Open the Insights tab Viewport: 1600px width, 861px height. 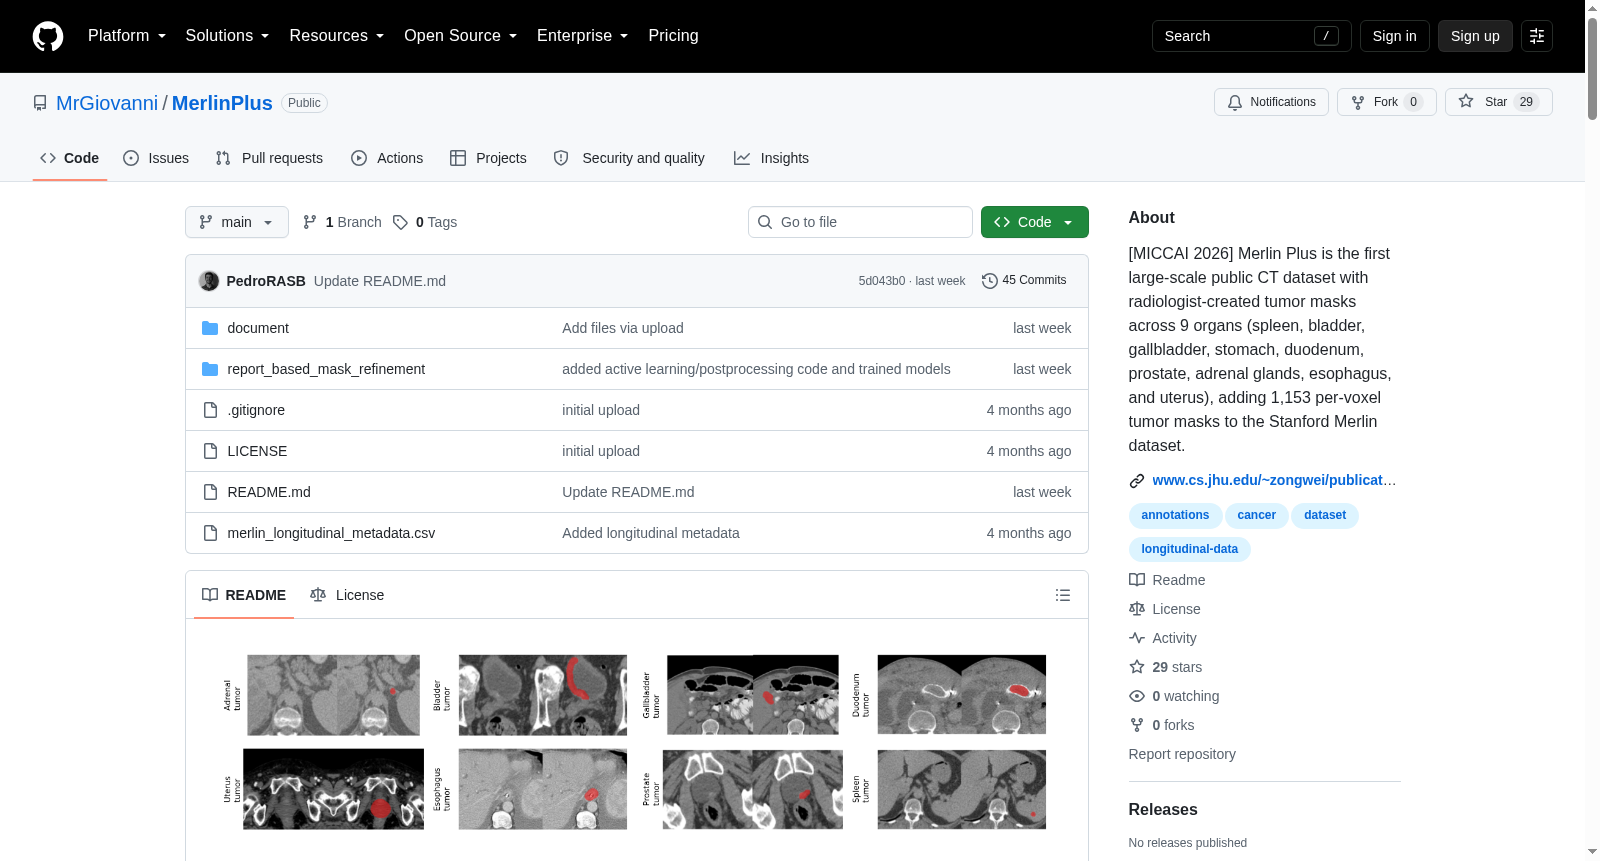[x=771, y=158]
